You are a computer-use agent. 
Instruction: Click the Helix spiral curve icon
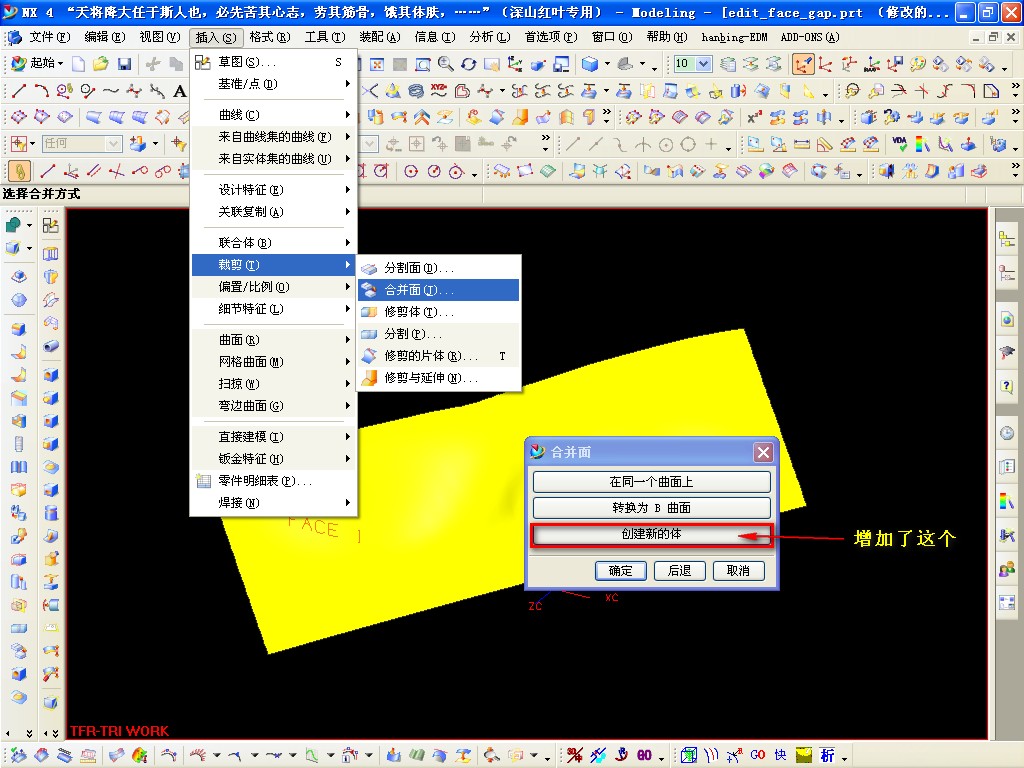(x=415, y=91)
